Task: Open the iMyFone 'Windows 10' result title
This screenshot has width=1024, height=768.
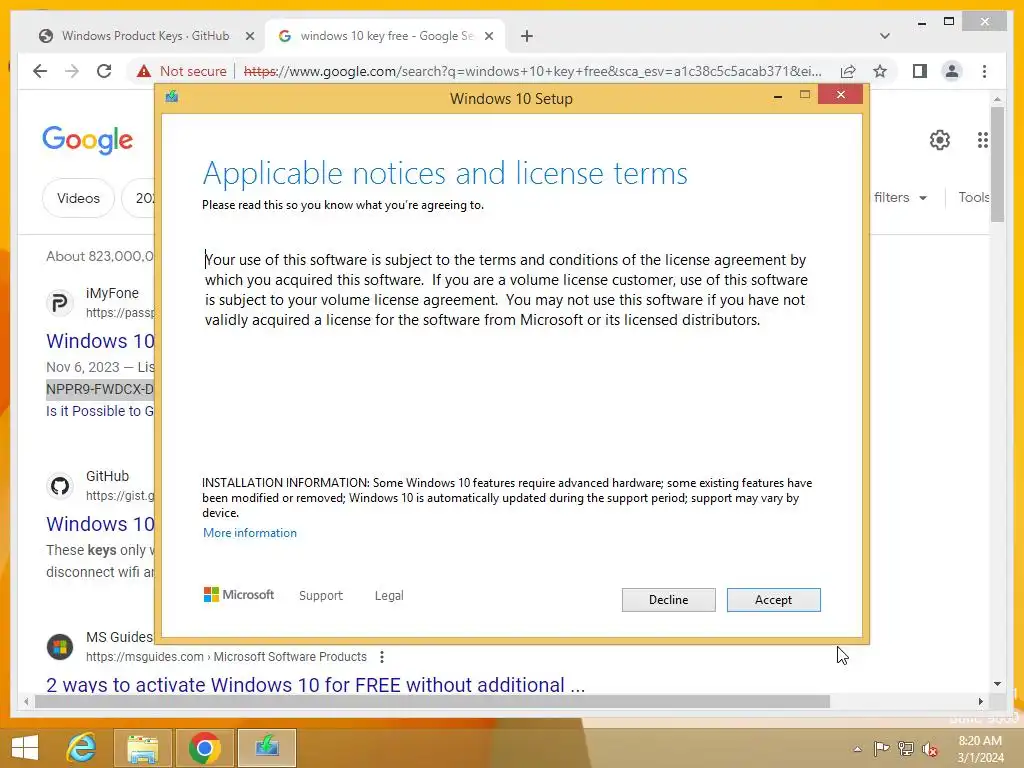Action: [100, 341]
